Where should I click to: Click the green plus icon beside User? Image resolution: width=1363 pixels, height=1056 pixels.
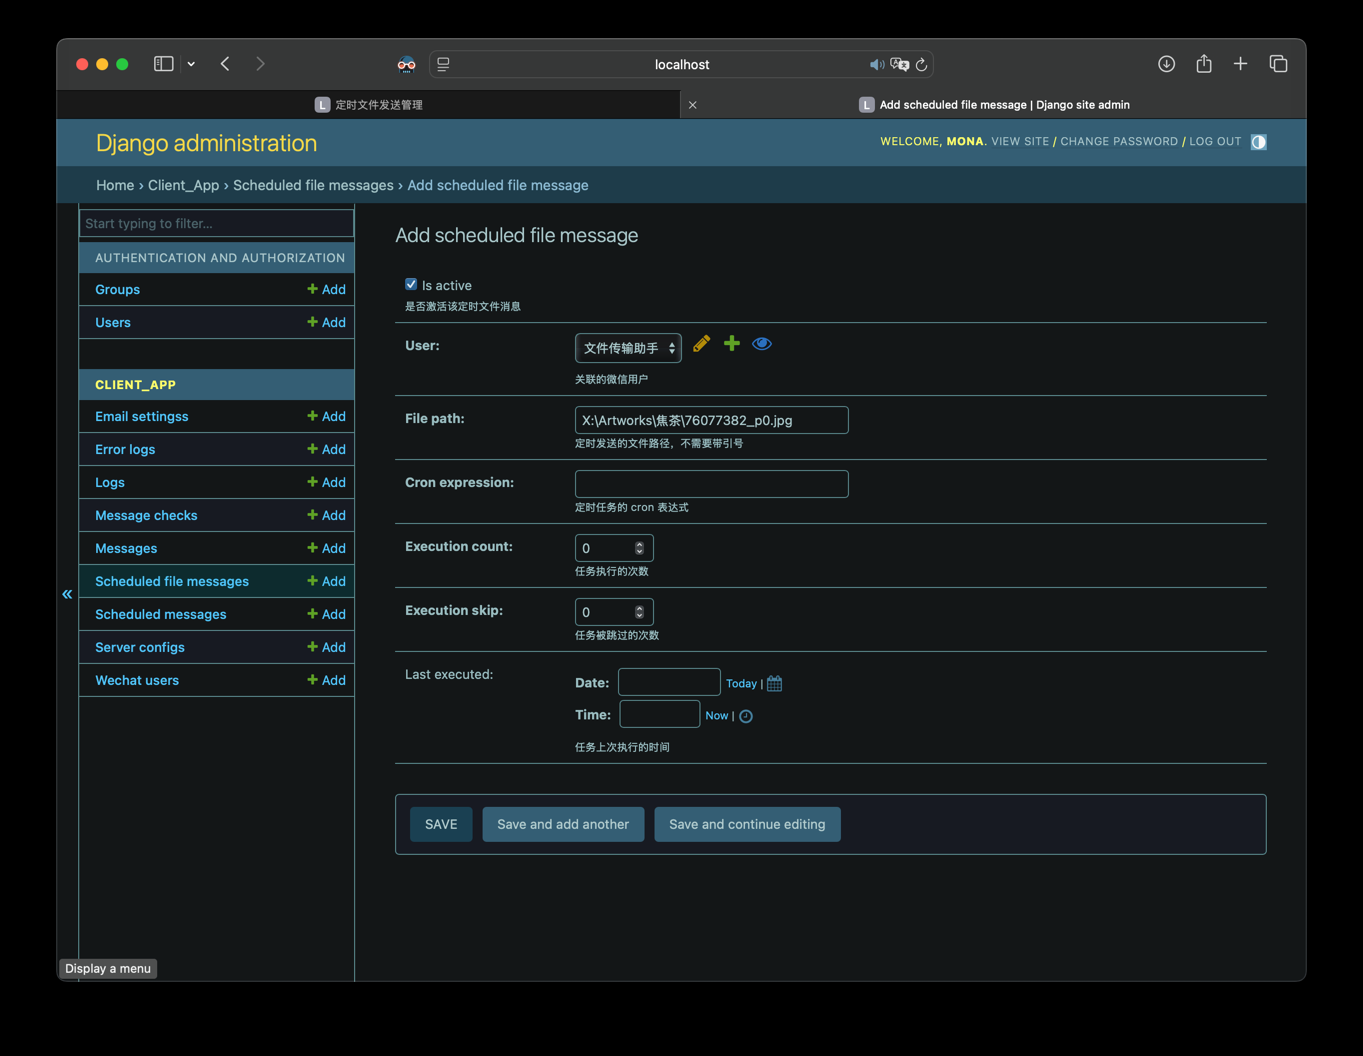(732, 344)
